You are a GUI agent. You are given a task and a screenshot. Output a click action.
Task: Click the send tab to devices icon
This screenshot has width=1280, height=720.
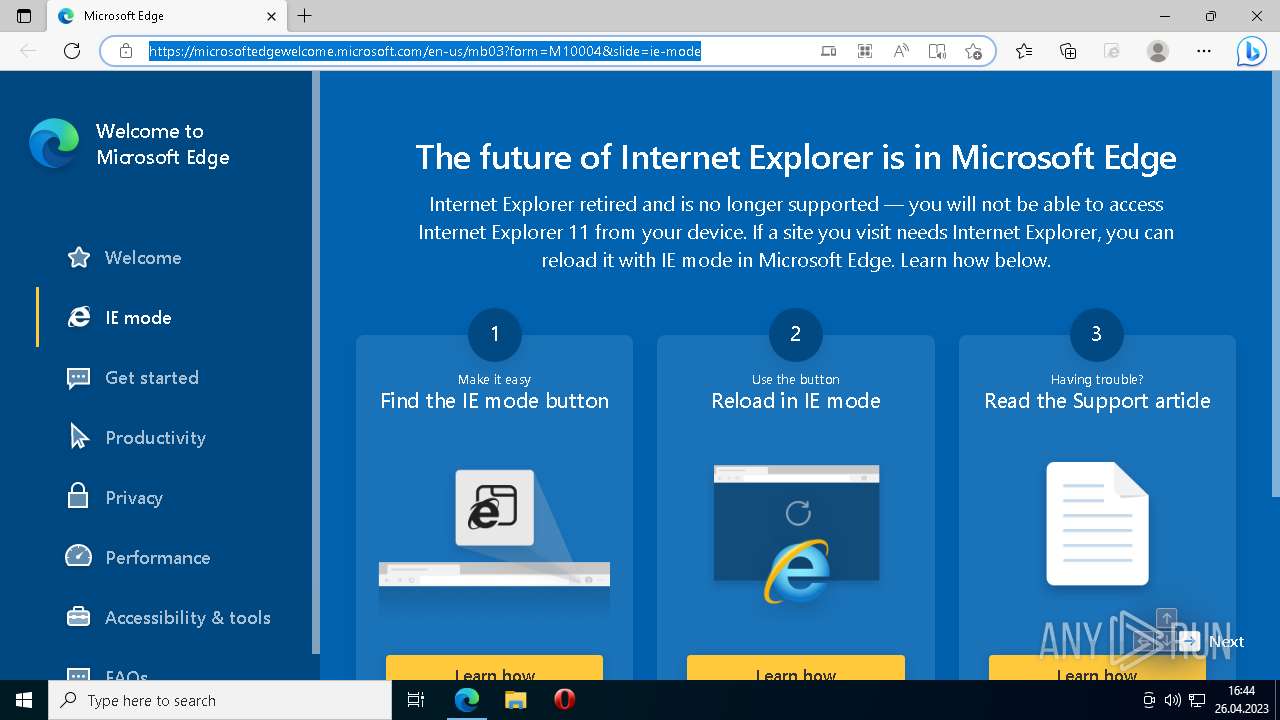coord(829,51)
